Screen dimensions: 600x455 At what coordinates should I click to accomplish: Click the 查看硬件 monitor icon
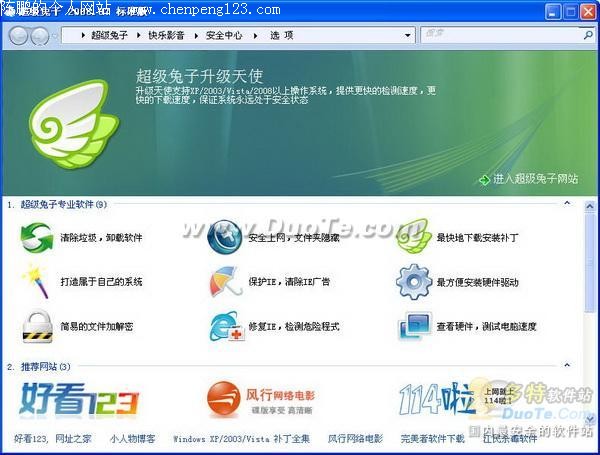(412, 326)
